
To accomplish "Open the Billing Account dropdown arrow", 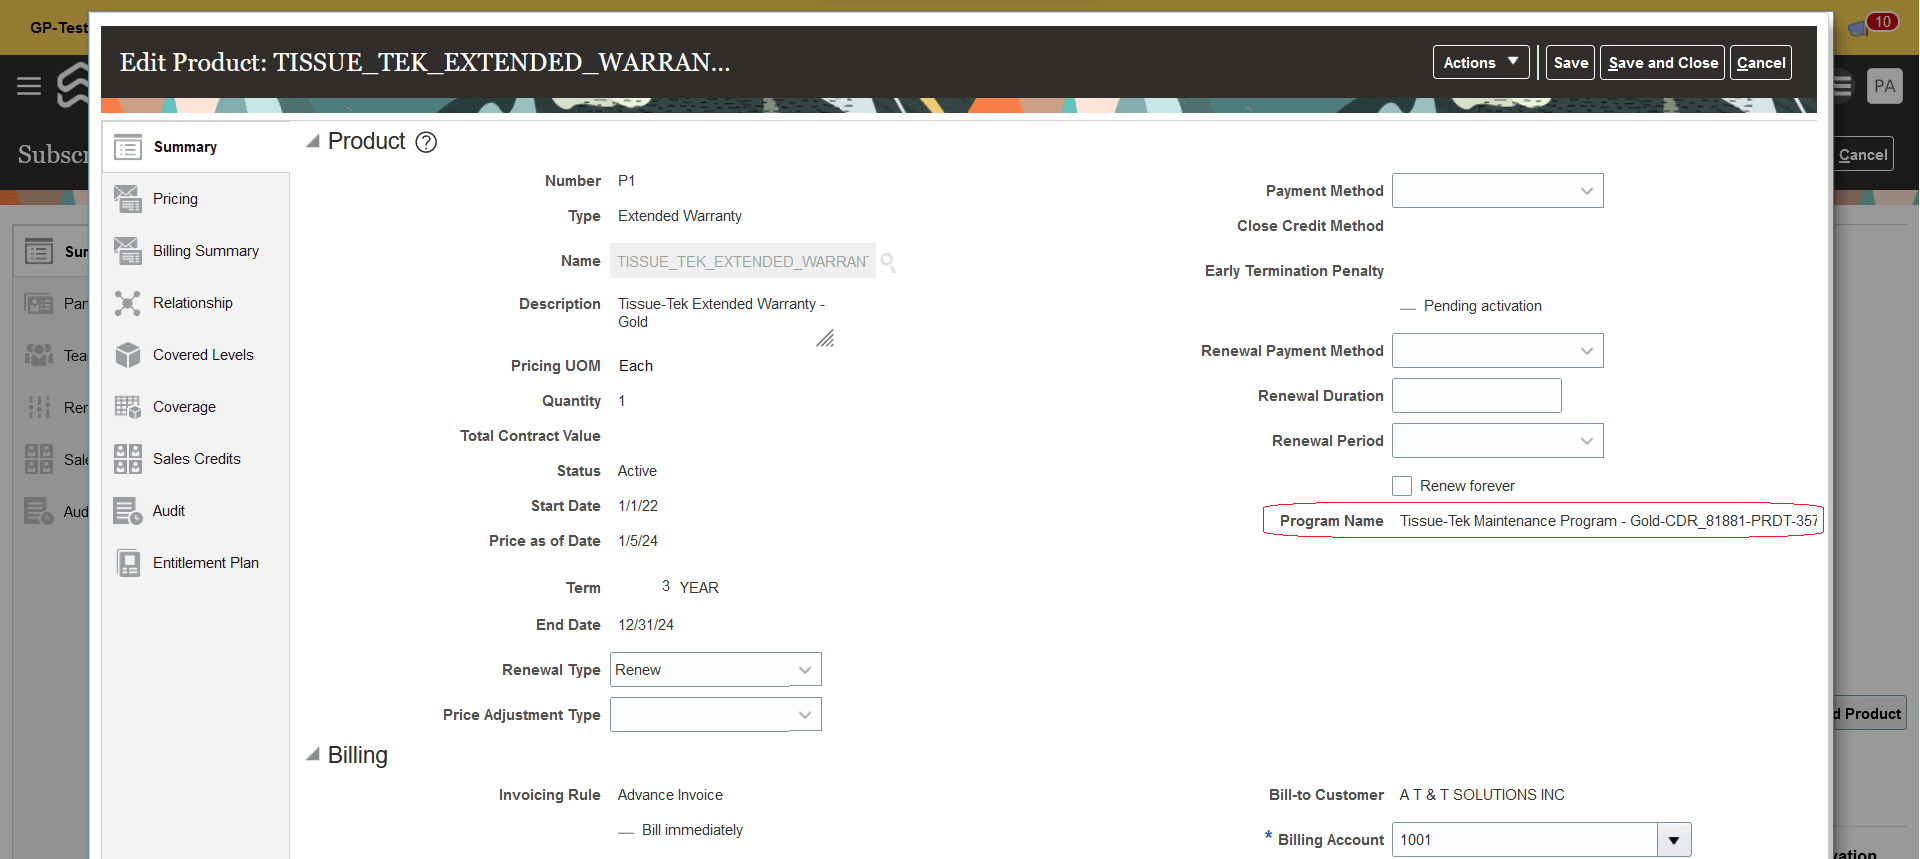I will (x=1674, y=840).
